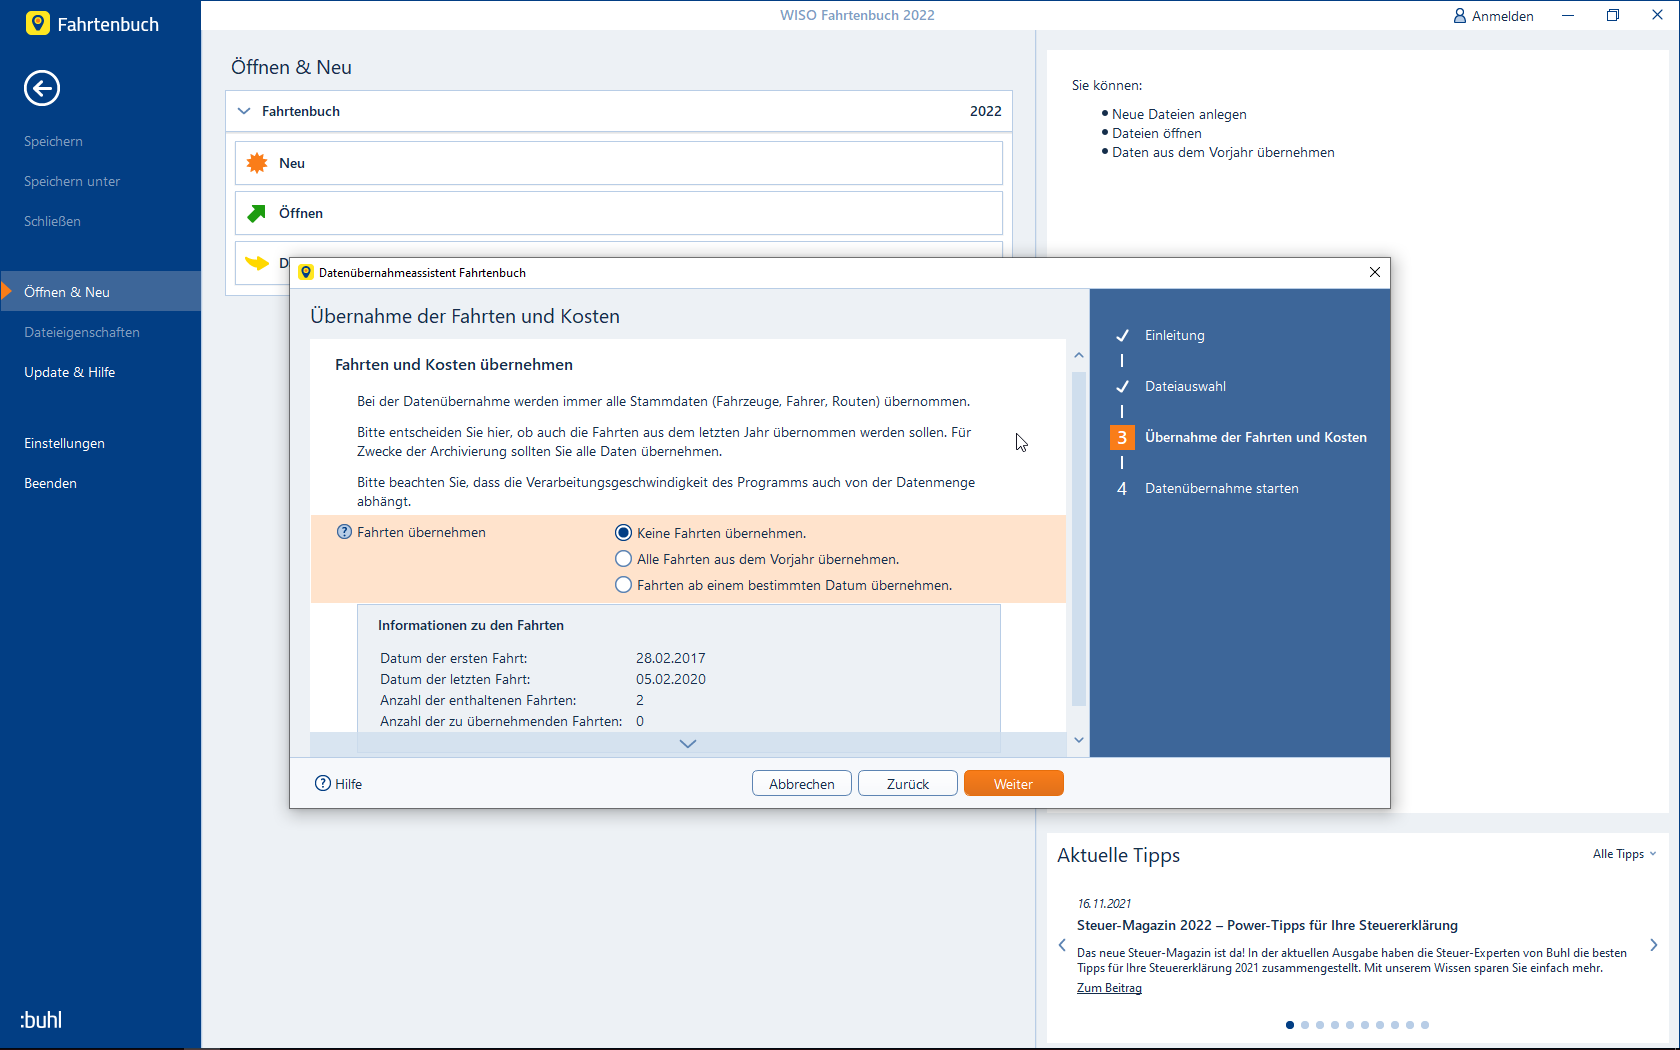Image resolution: width=1680 pixels, height=1050 pixels.
Task: Go to next tip with right arrow
Action: 1654,945
